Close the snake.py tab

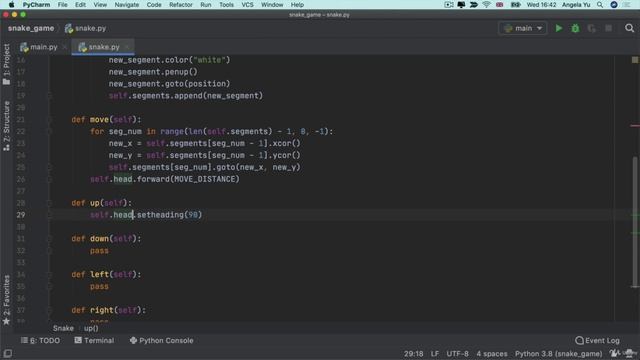pyautogui.click(x=127, y=47)
